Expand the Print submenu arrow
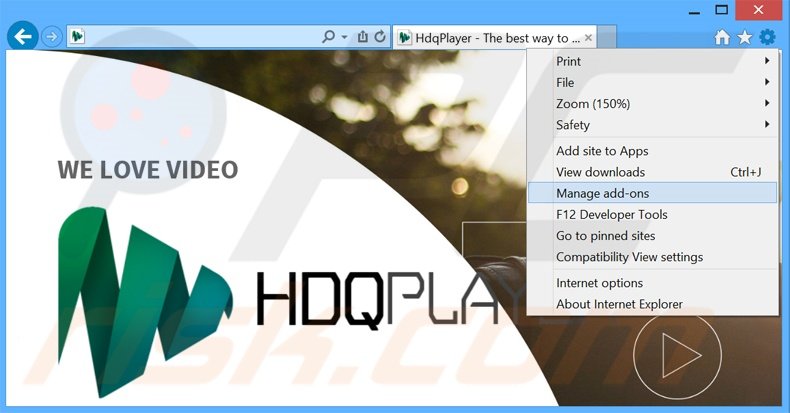Screen dimensions: 790x413 [767, 61]
